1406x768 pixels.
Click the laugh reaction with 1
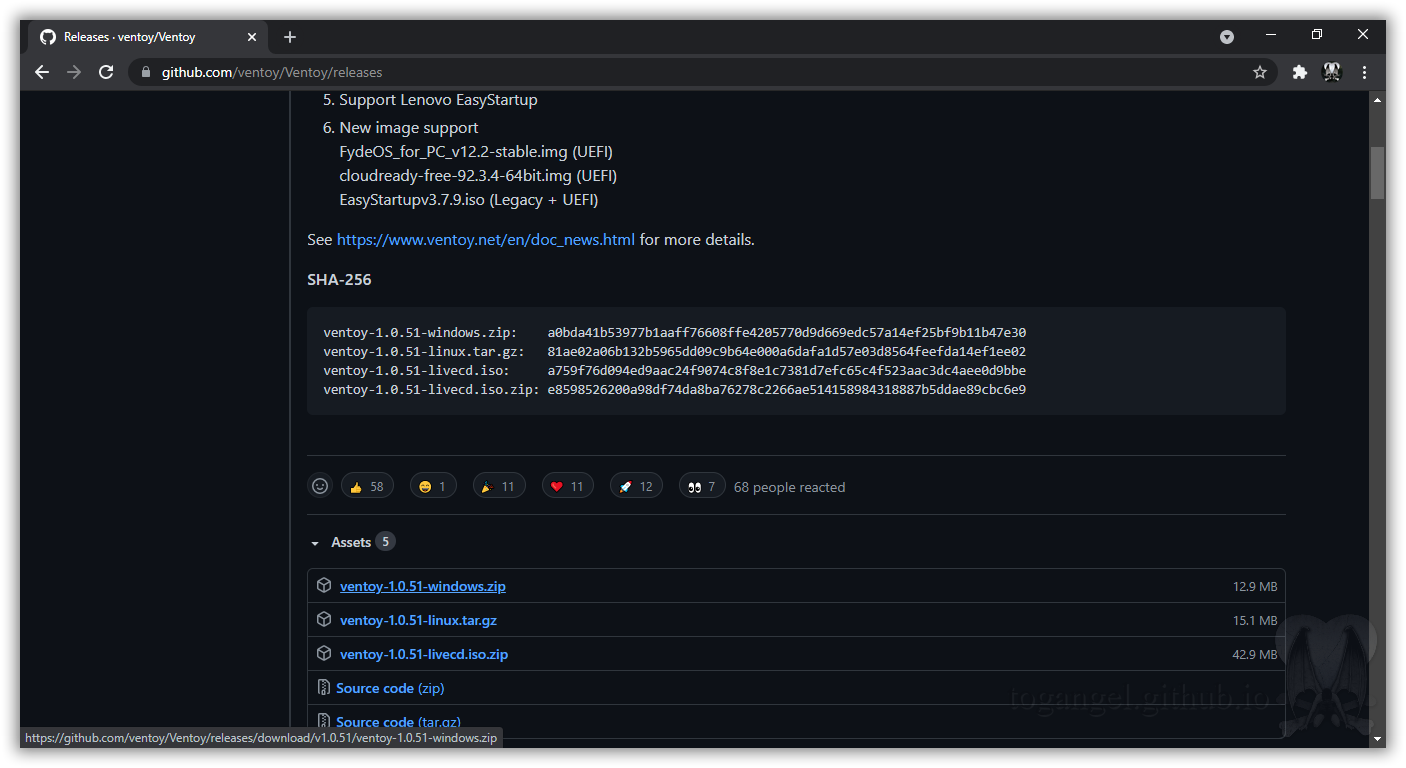point(433,486)
